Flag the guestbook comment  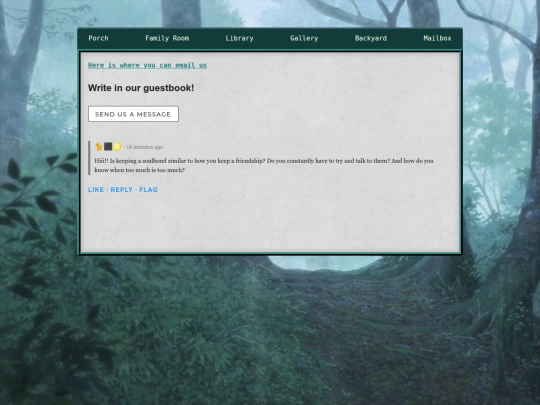[148, 190]
